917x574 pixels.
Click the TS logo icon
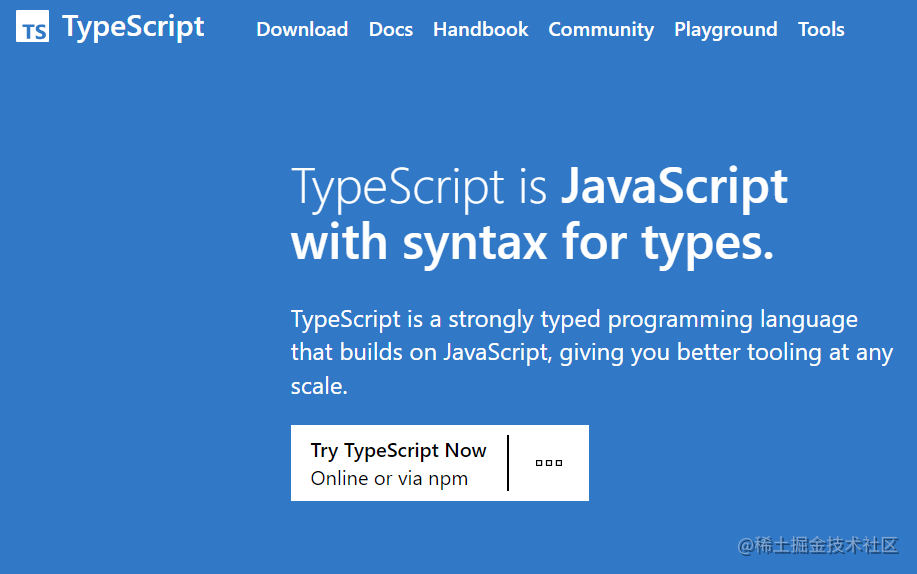pyautogui.click(x=32, y=26)
